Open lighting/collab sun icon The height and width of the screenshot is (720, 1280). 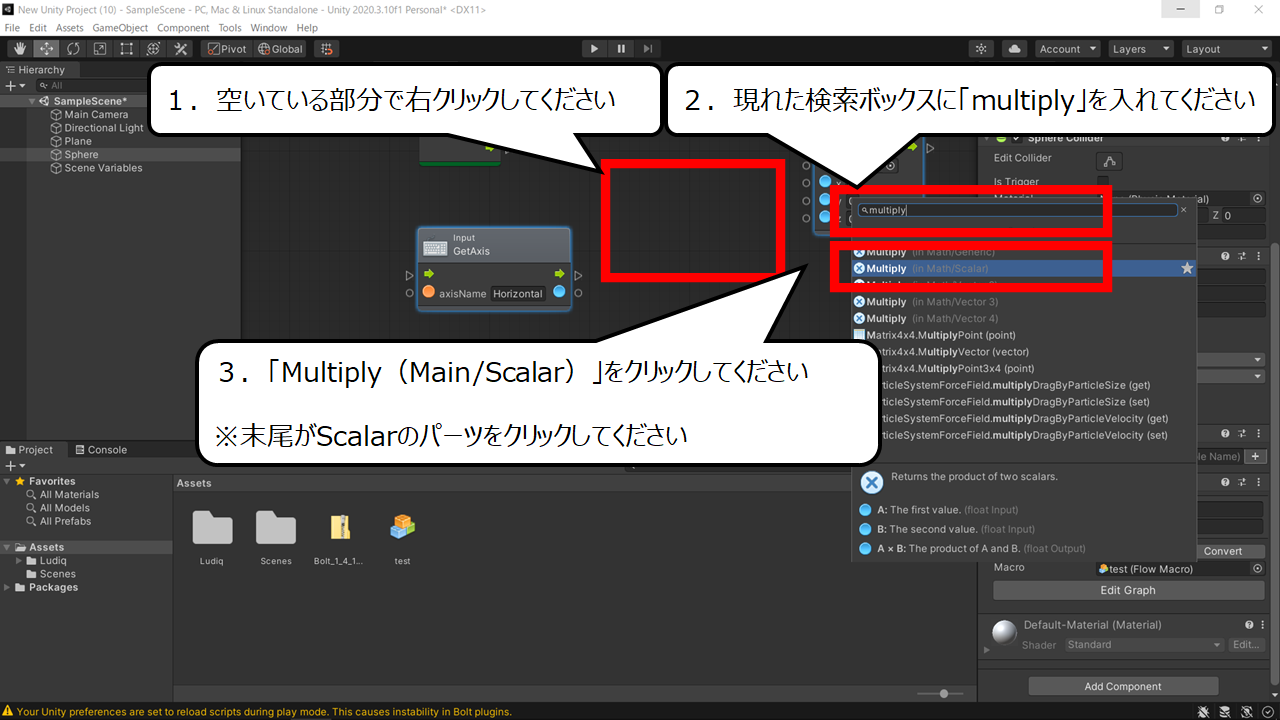pos(982,48)
